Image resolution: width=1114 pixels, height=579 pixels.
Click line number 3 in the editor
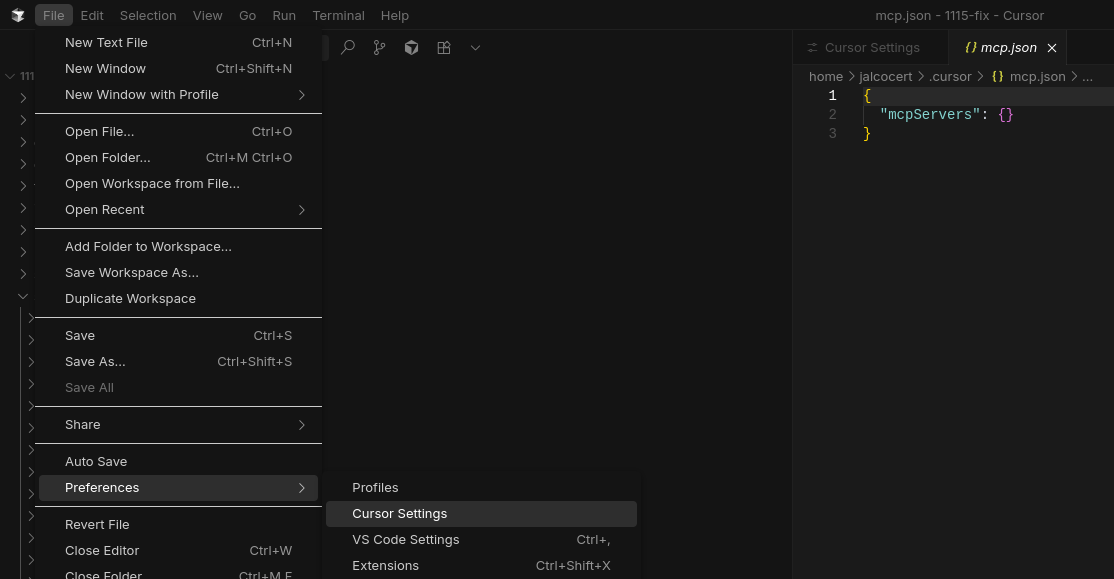coord(832,134)
